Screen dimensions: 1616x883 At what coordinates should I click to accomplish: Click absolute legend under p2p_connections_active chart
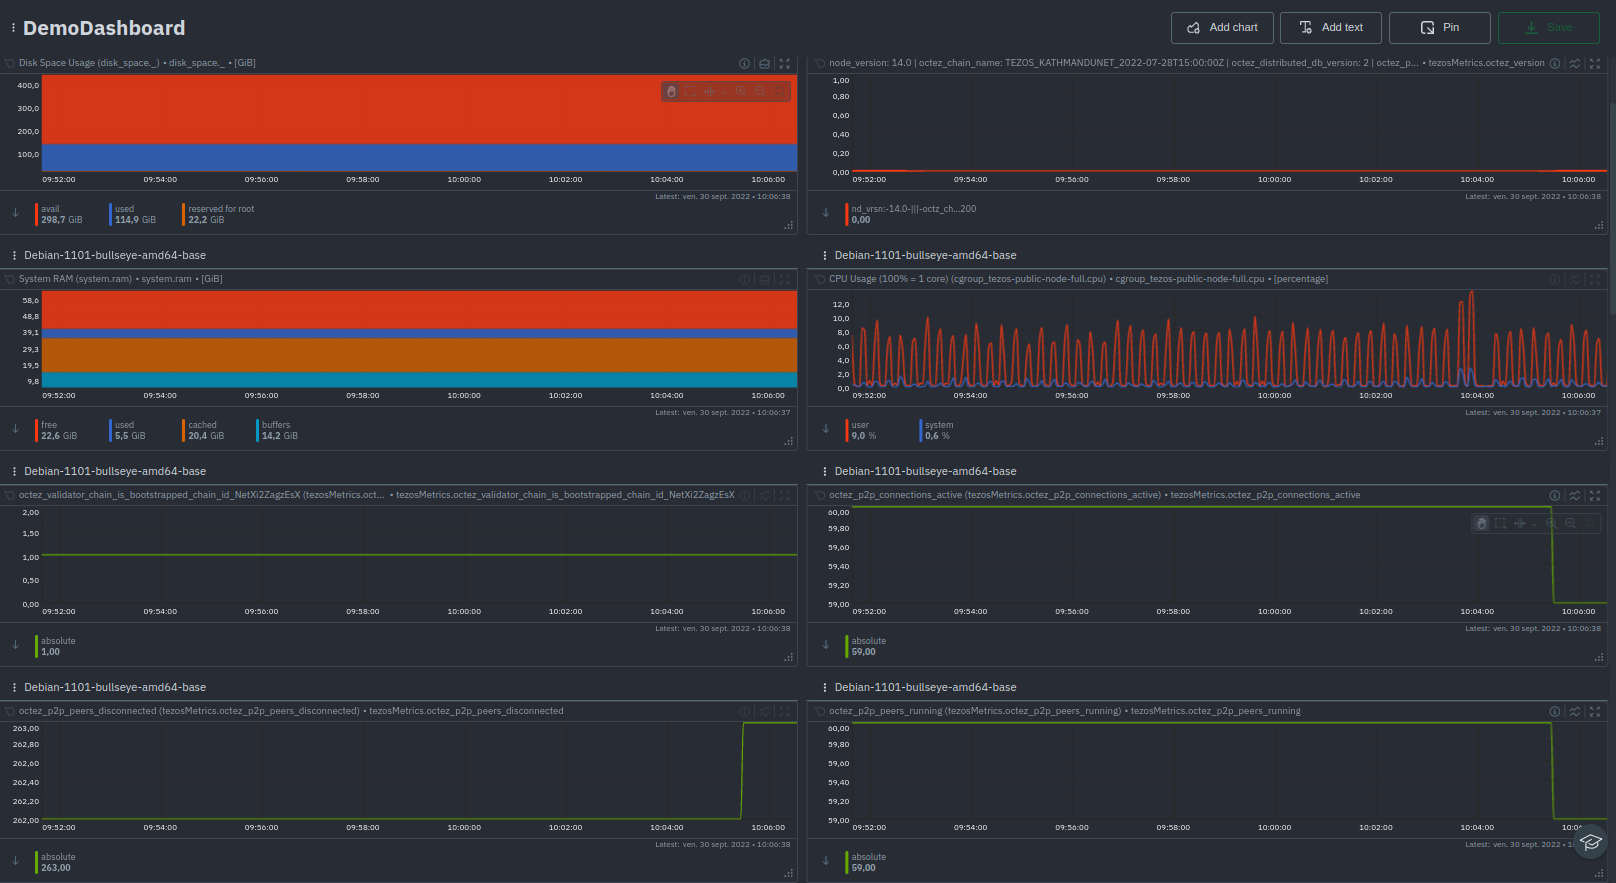click(x=867, y=646)
